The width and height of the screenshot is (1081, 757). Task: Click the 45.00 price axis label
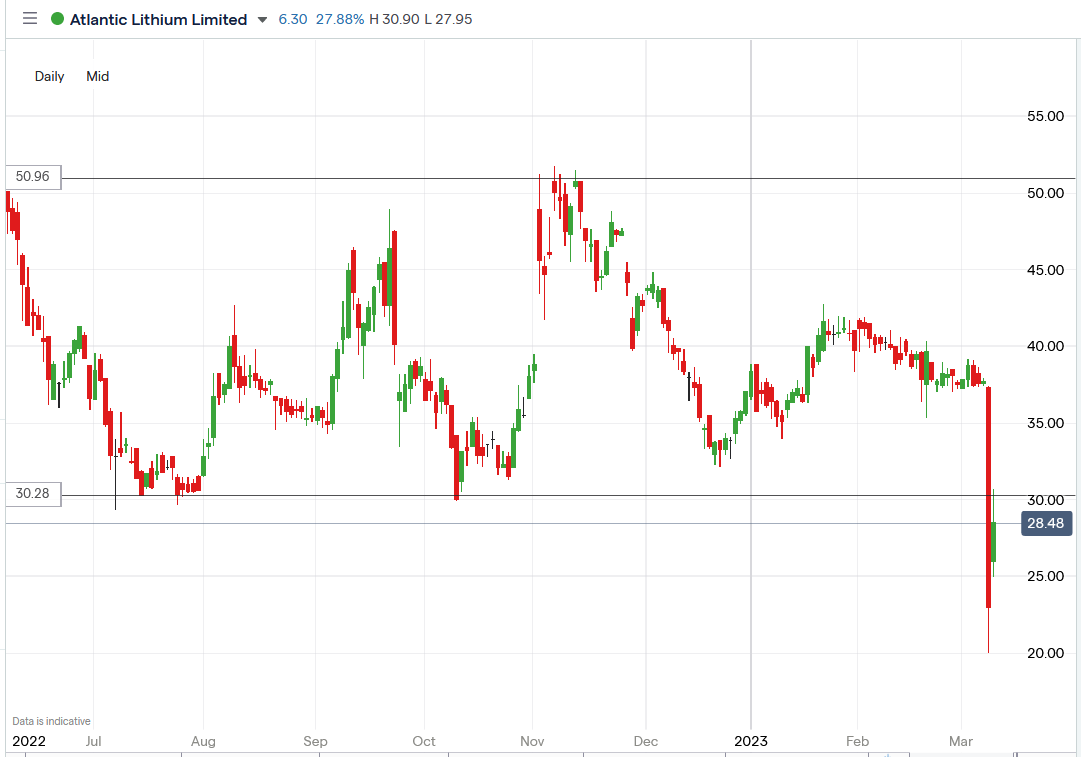1045,270
